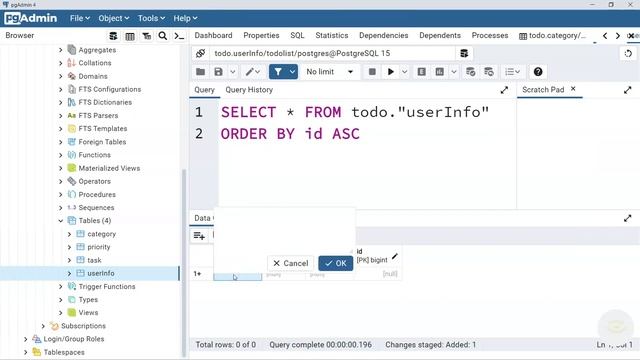Screen dimensions: 640x360
Task: Click the reset layout icon at top right
Action: coord(628,53)
